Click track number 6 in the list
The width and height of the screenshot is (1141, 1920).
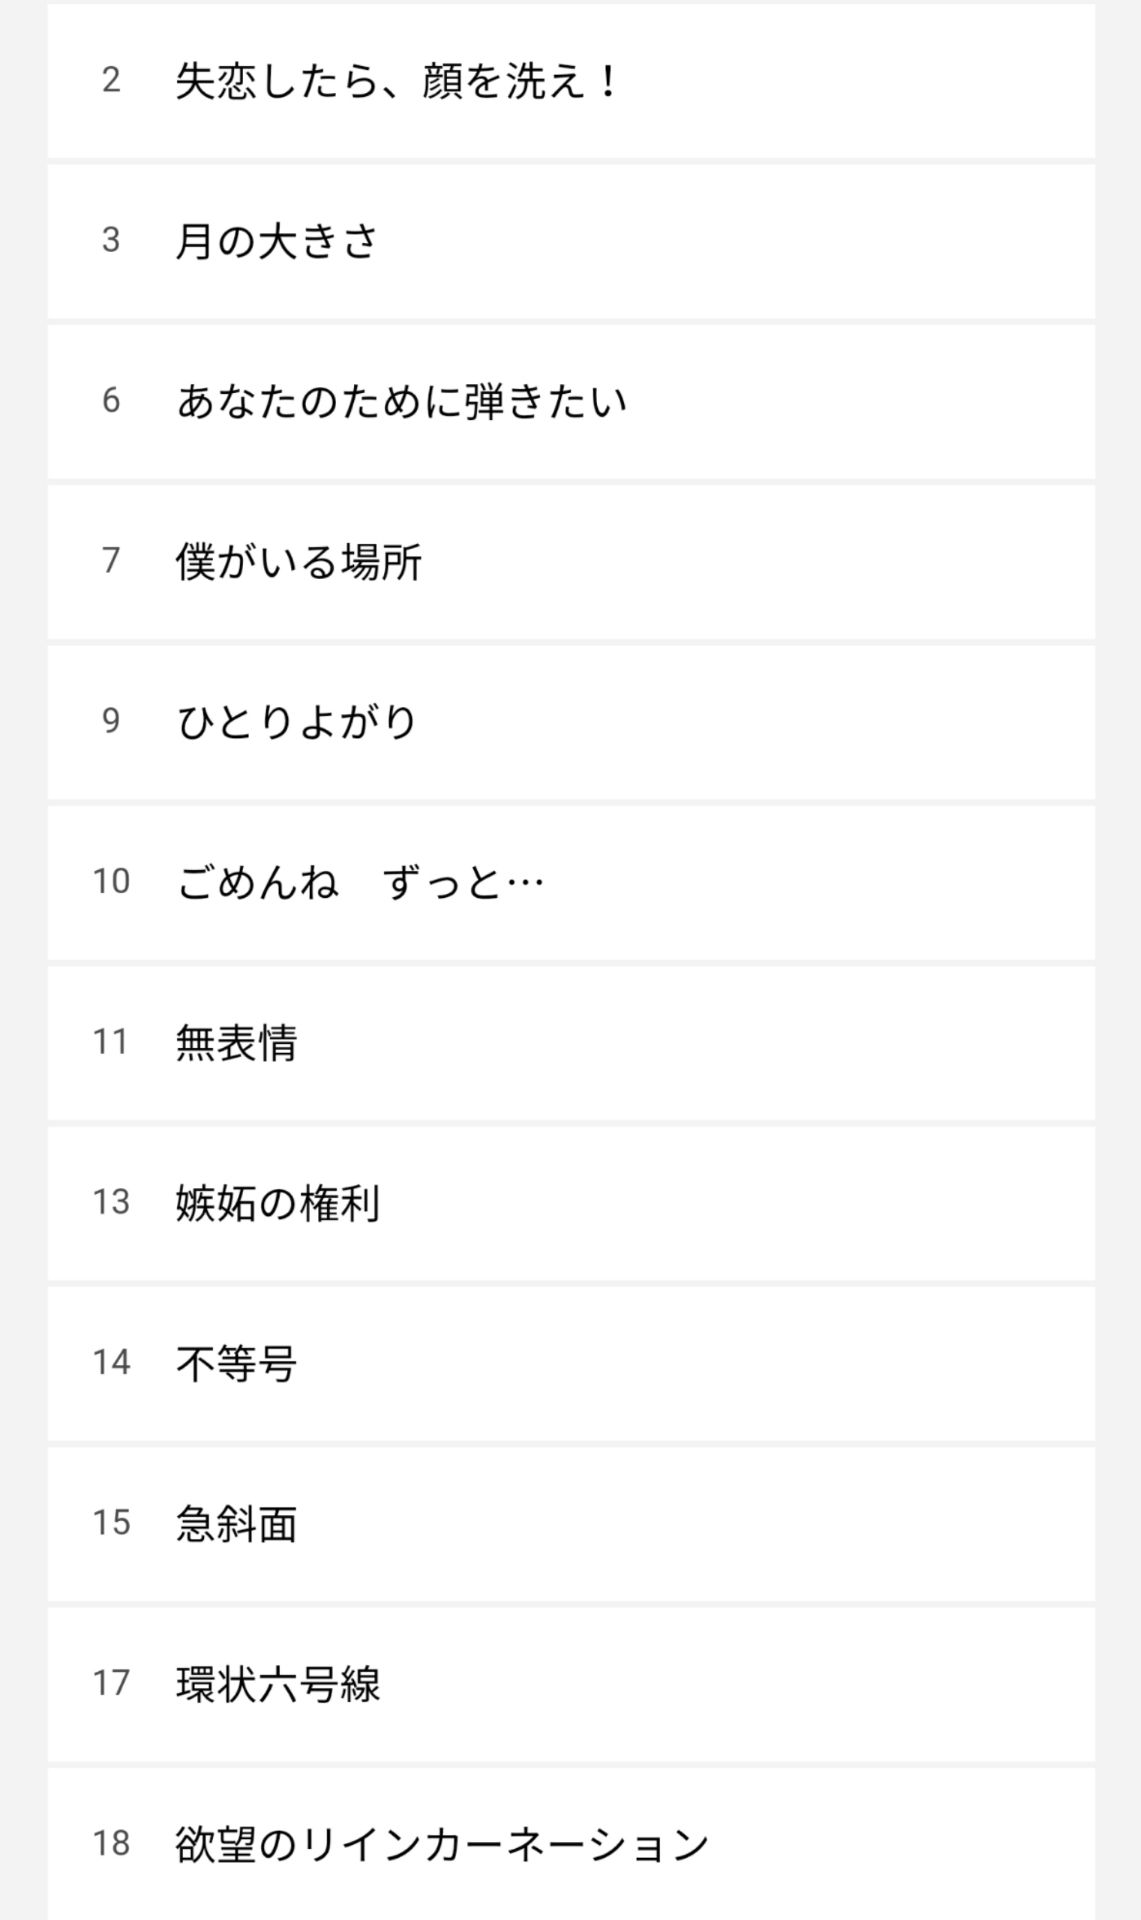tap(111, 401)
